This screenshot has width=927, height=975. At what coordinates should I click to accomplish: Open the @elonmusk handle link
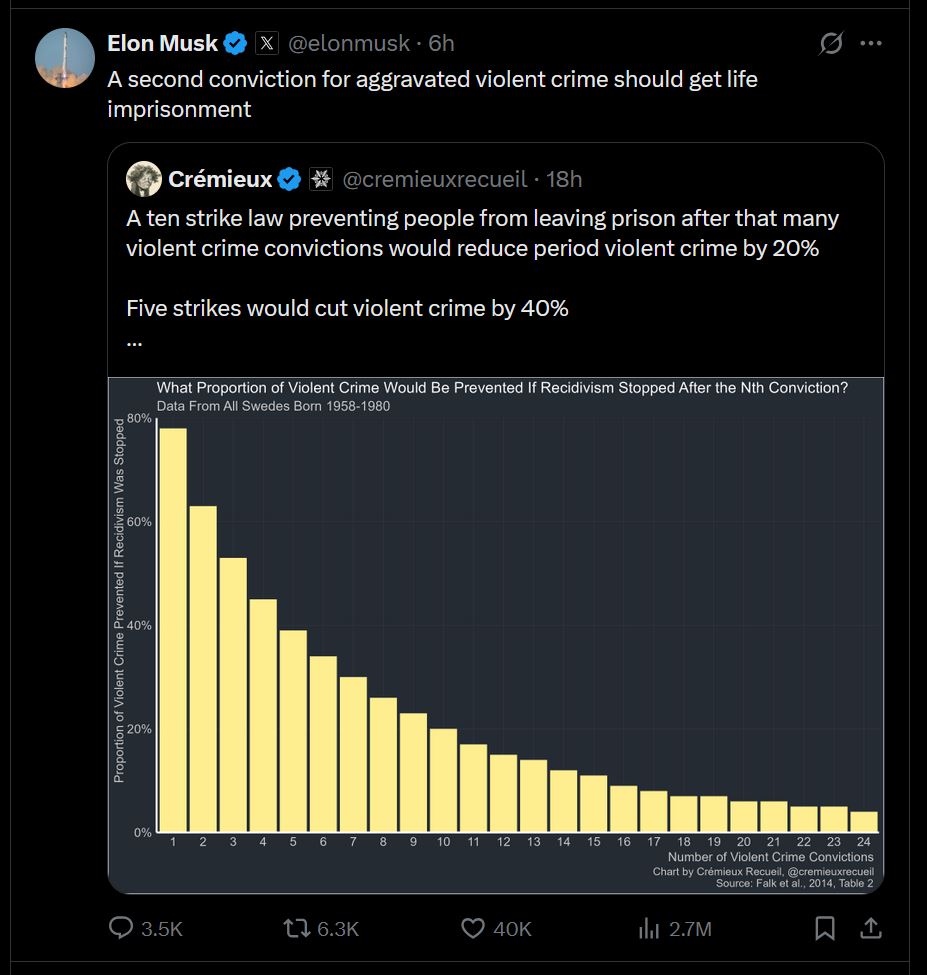(349, 43)
